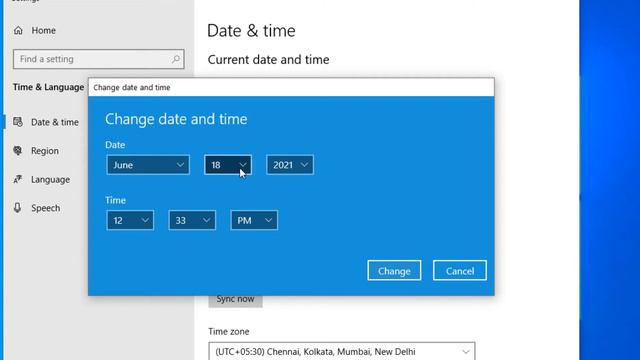Open the minute dropdown showing 33
Screen dimensions: 640x360
coord(192,220)
